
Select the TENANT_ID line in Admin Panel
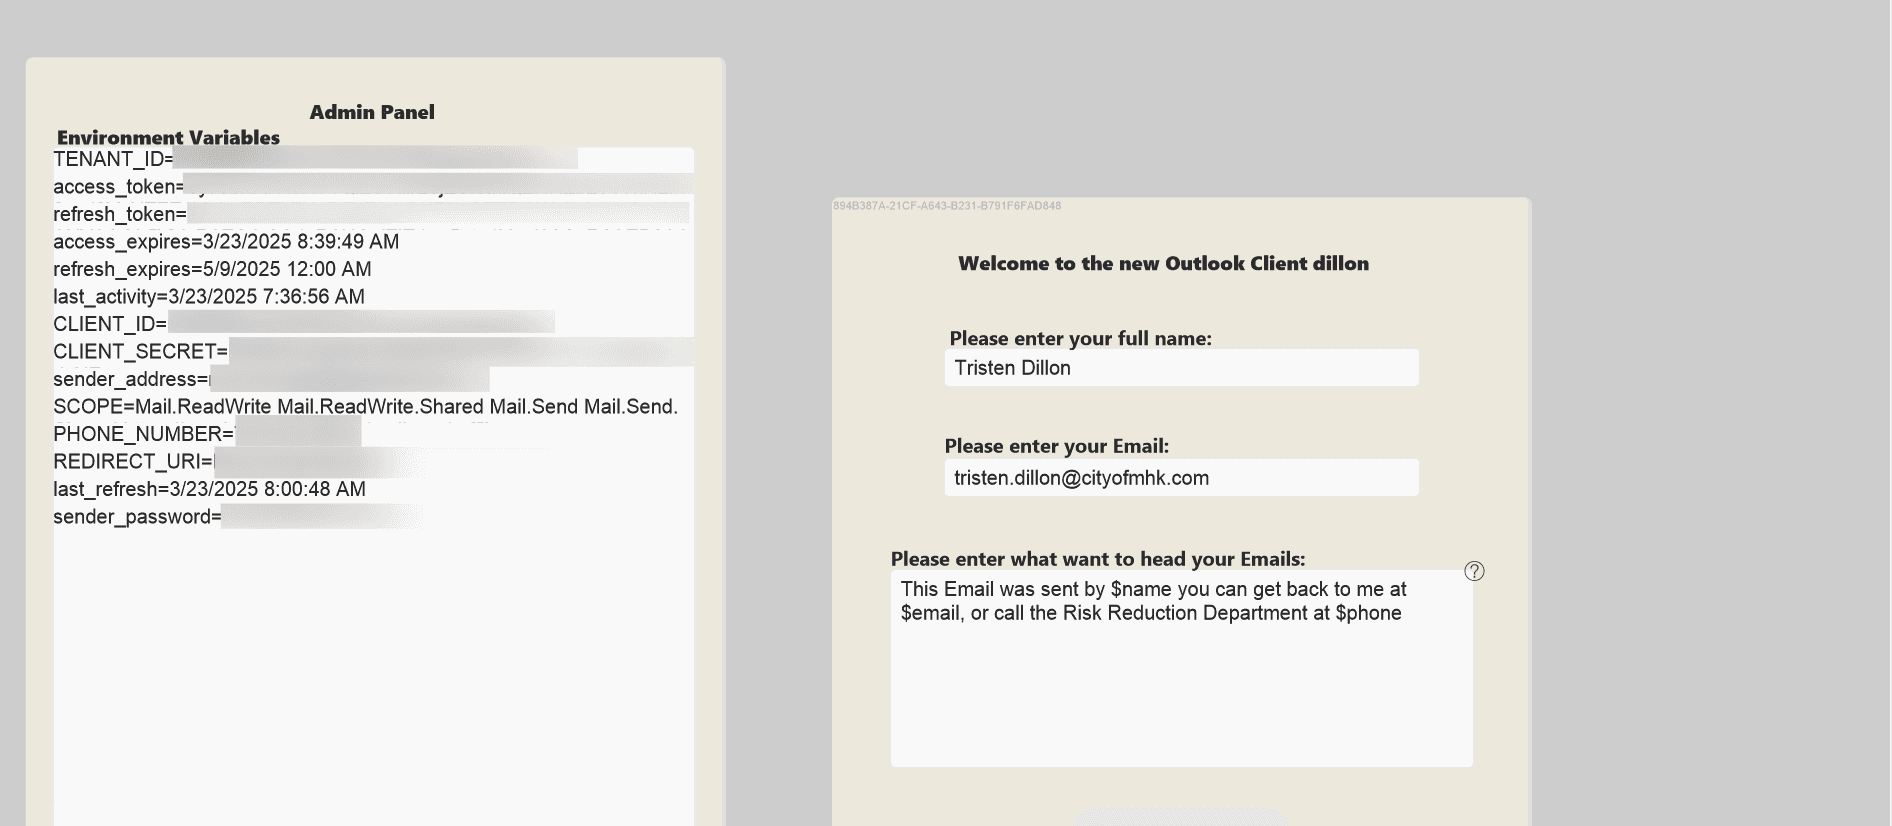373,159
